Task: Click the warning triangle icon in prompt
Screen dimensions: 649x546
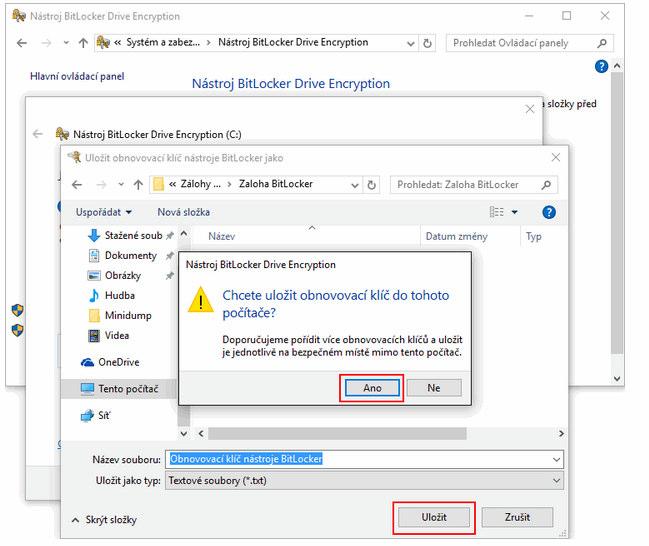Action: coord(201,300)
